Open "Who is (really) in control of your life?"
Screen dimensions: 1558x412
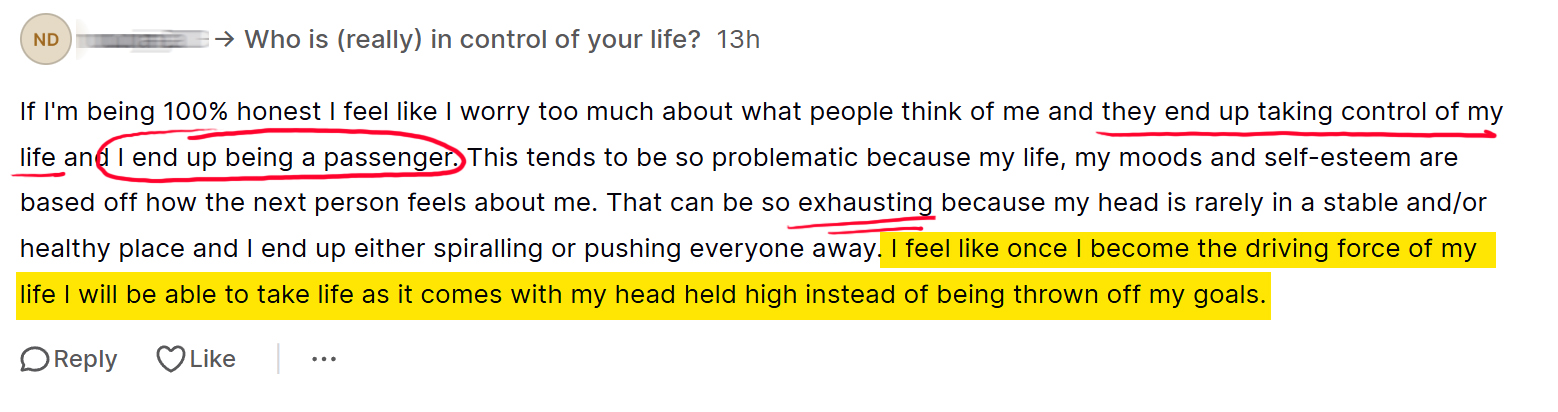pyautogui.click(x=472, y=40)
